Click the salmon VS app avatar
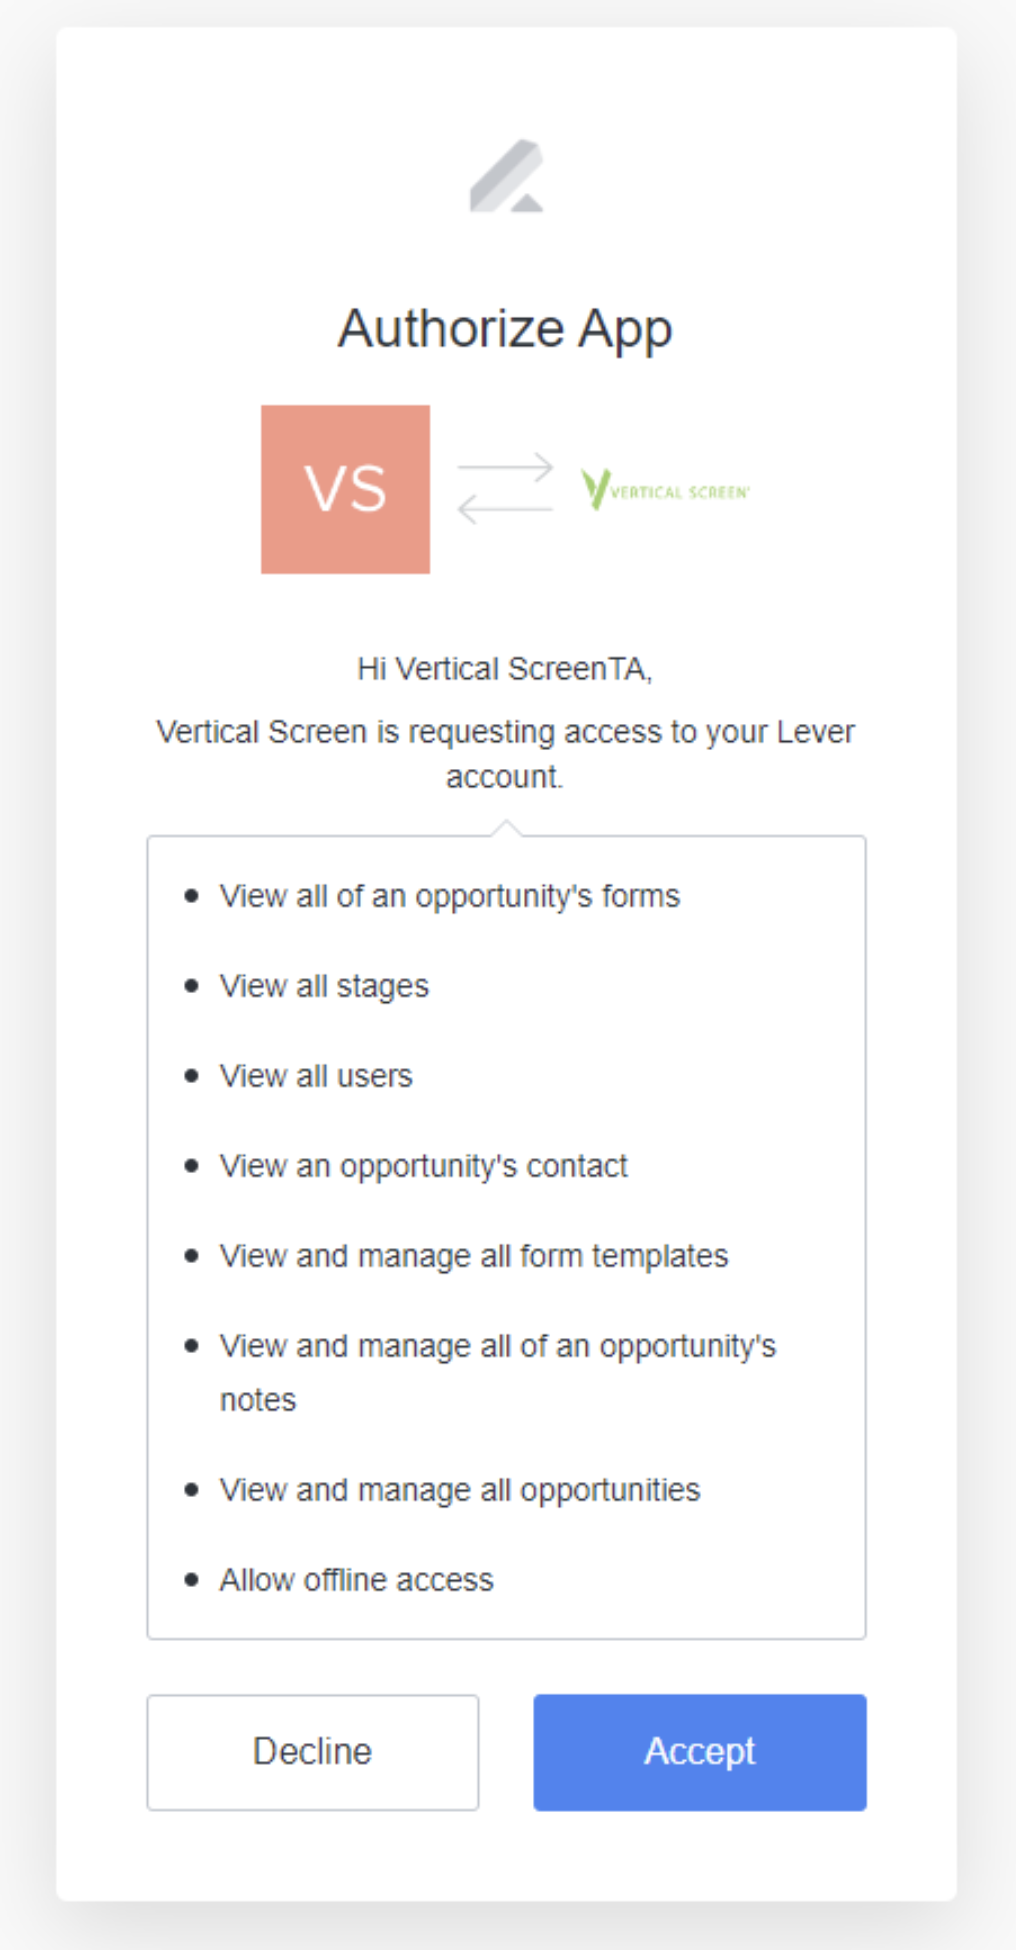 tap(346, 489)
